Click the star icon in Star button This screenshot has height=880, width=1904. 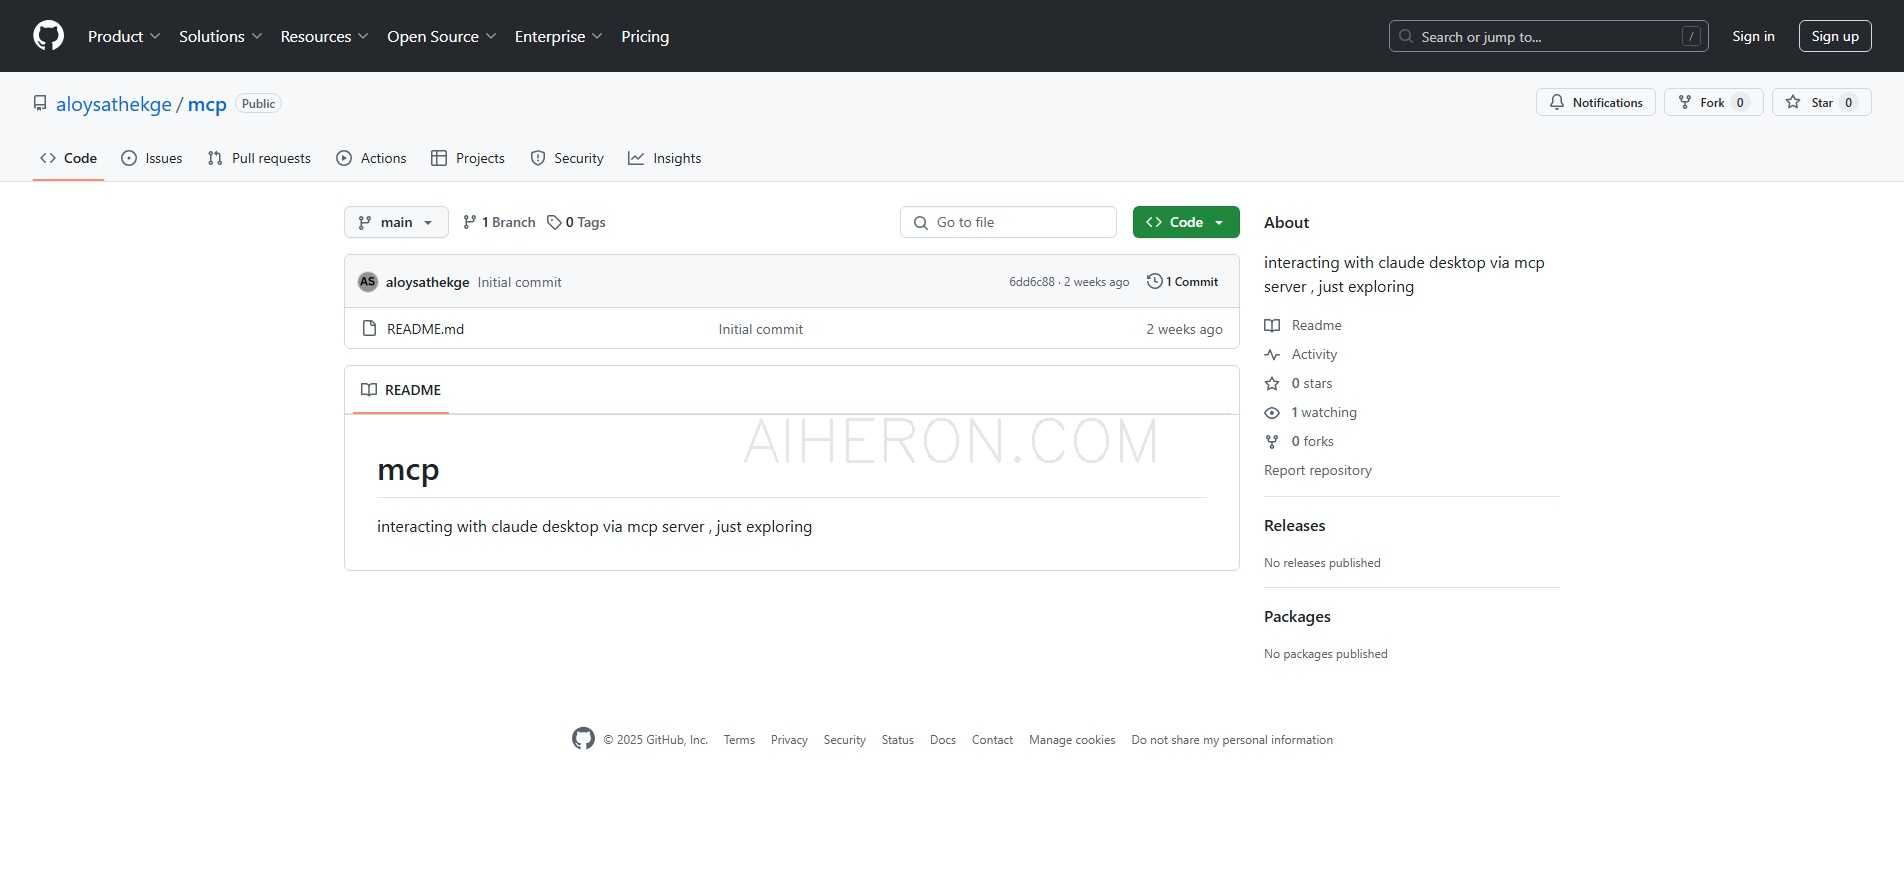(x=1793, y=102)
